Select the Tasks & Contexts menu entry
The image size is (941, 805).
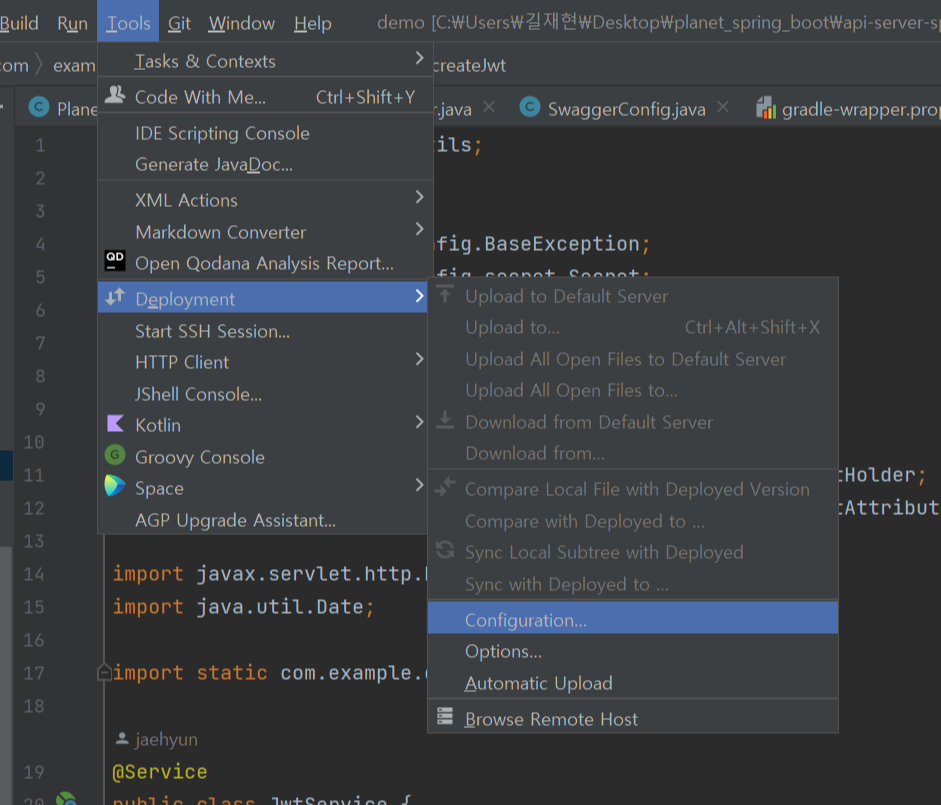tap(265, 61)
